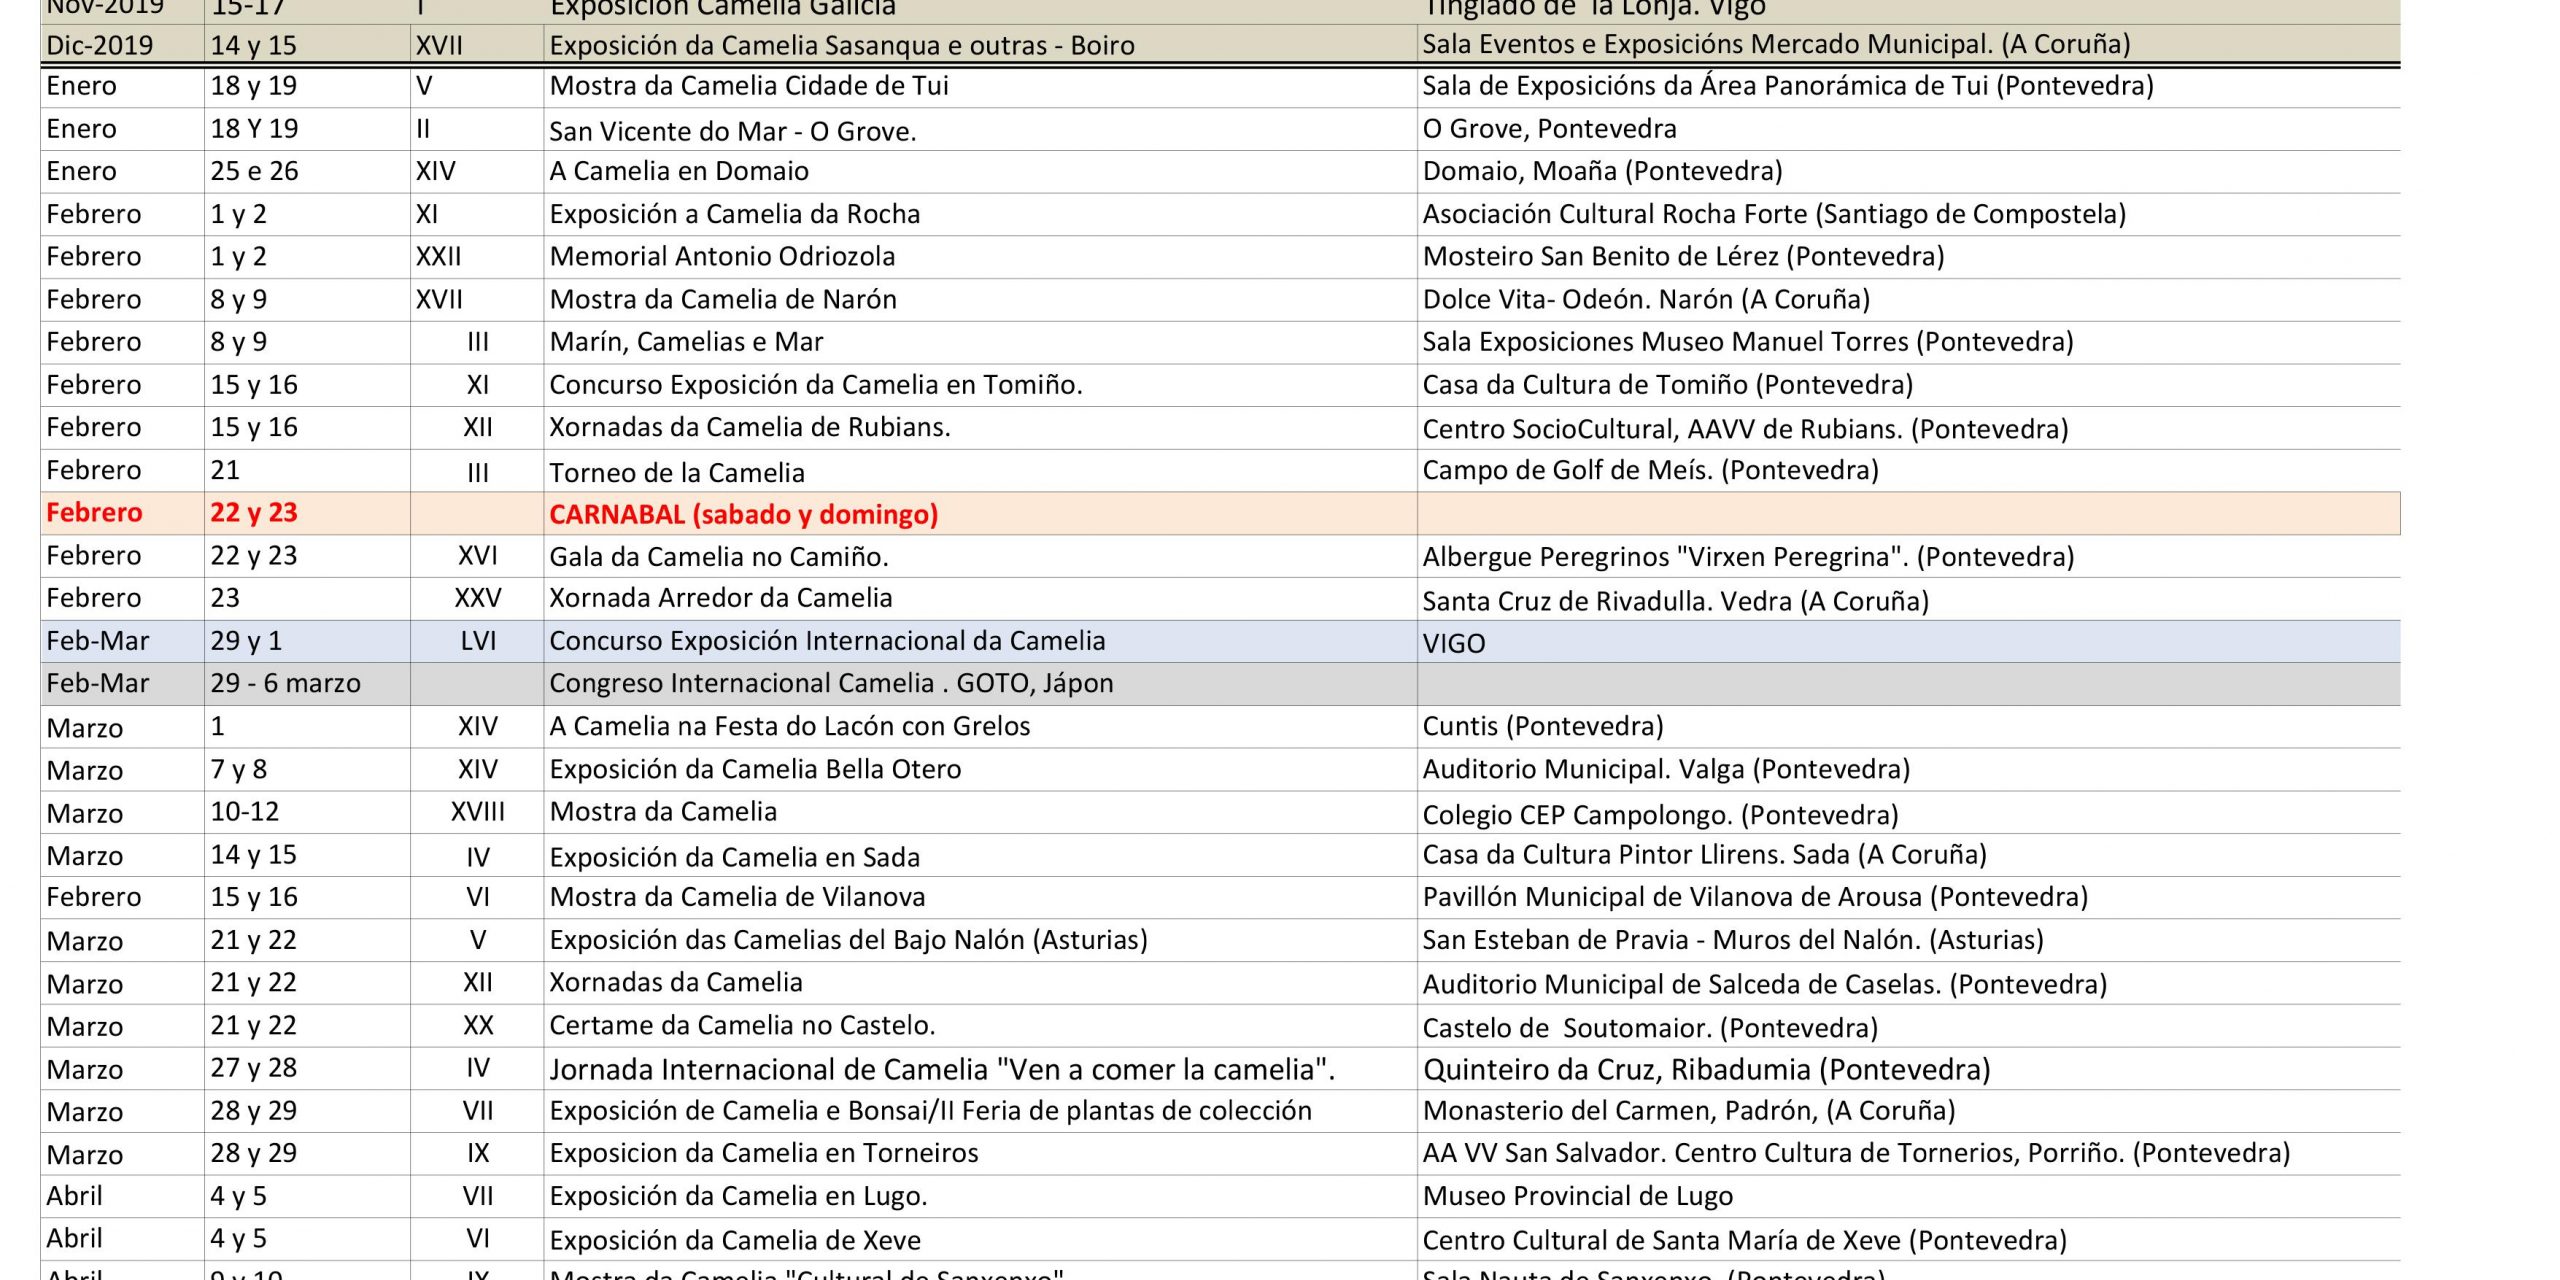This screenshot has width=2560, height=1280.
Task: Click Torneo de la Camelia entry
Action: click(677, 473)
